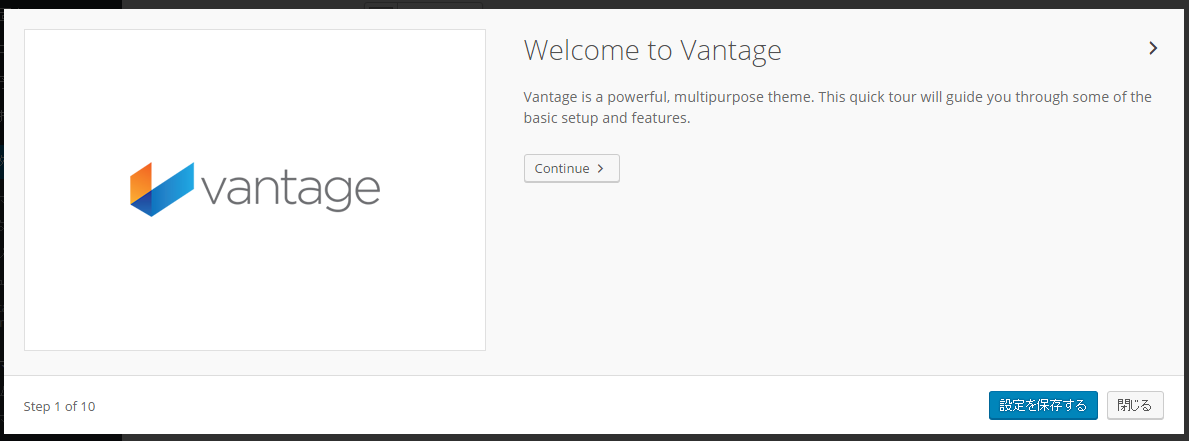The height and width of the screenshot is (441, 1189).
Task: Click the white logo preview panel
Action: coord(255,189)
